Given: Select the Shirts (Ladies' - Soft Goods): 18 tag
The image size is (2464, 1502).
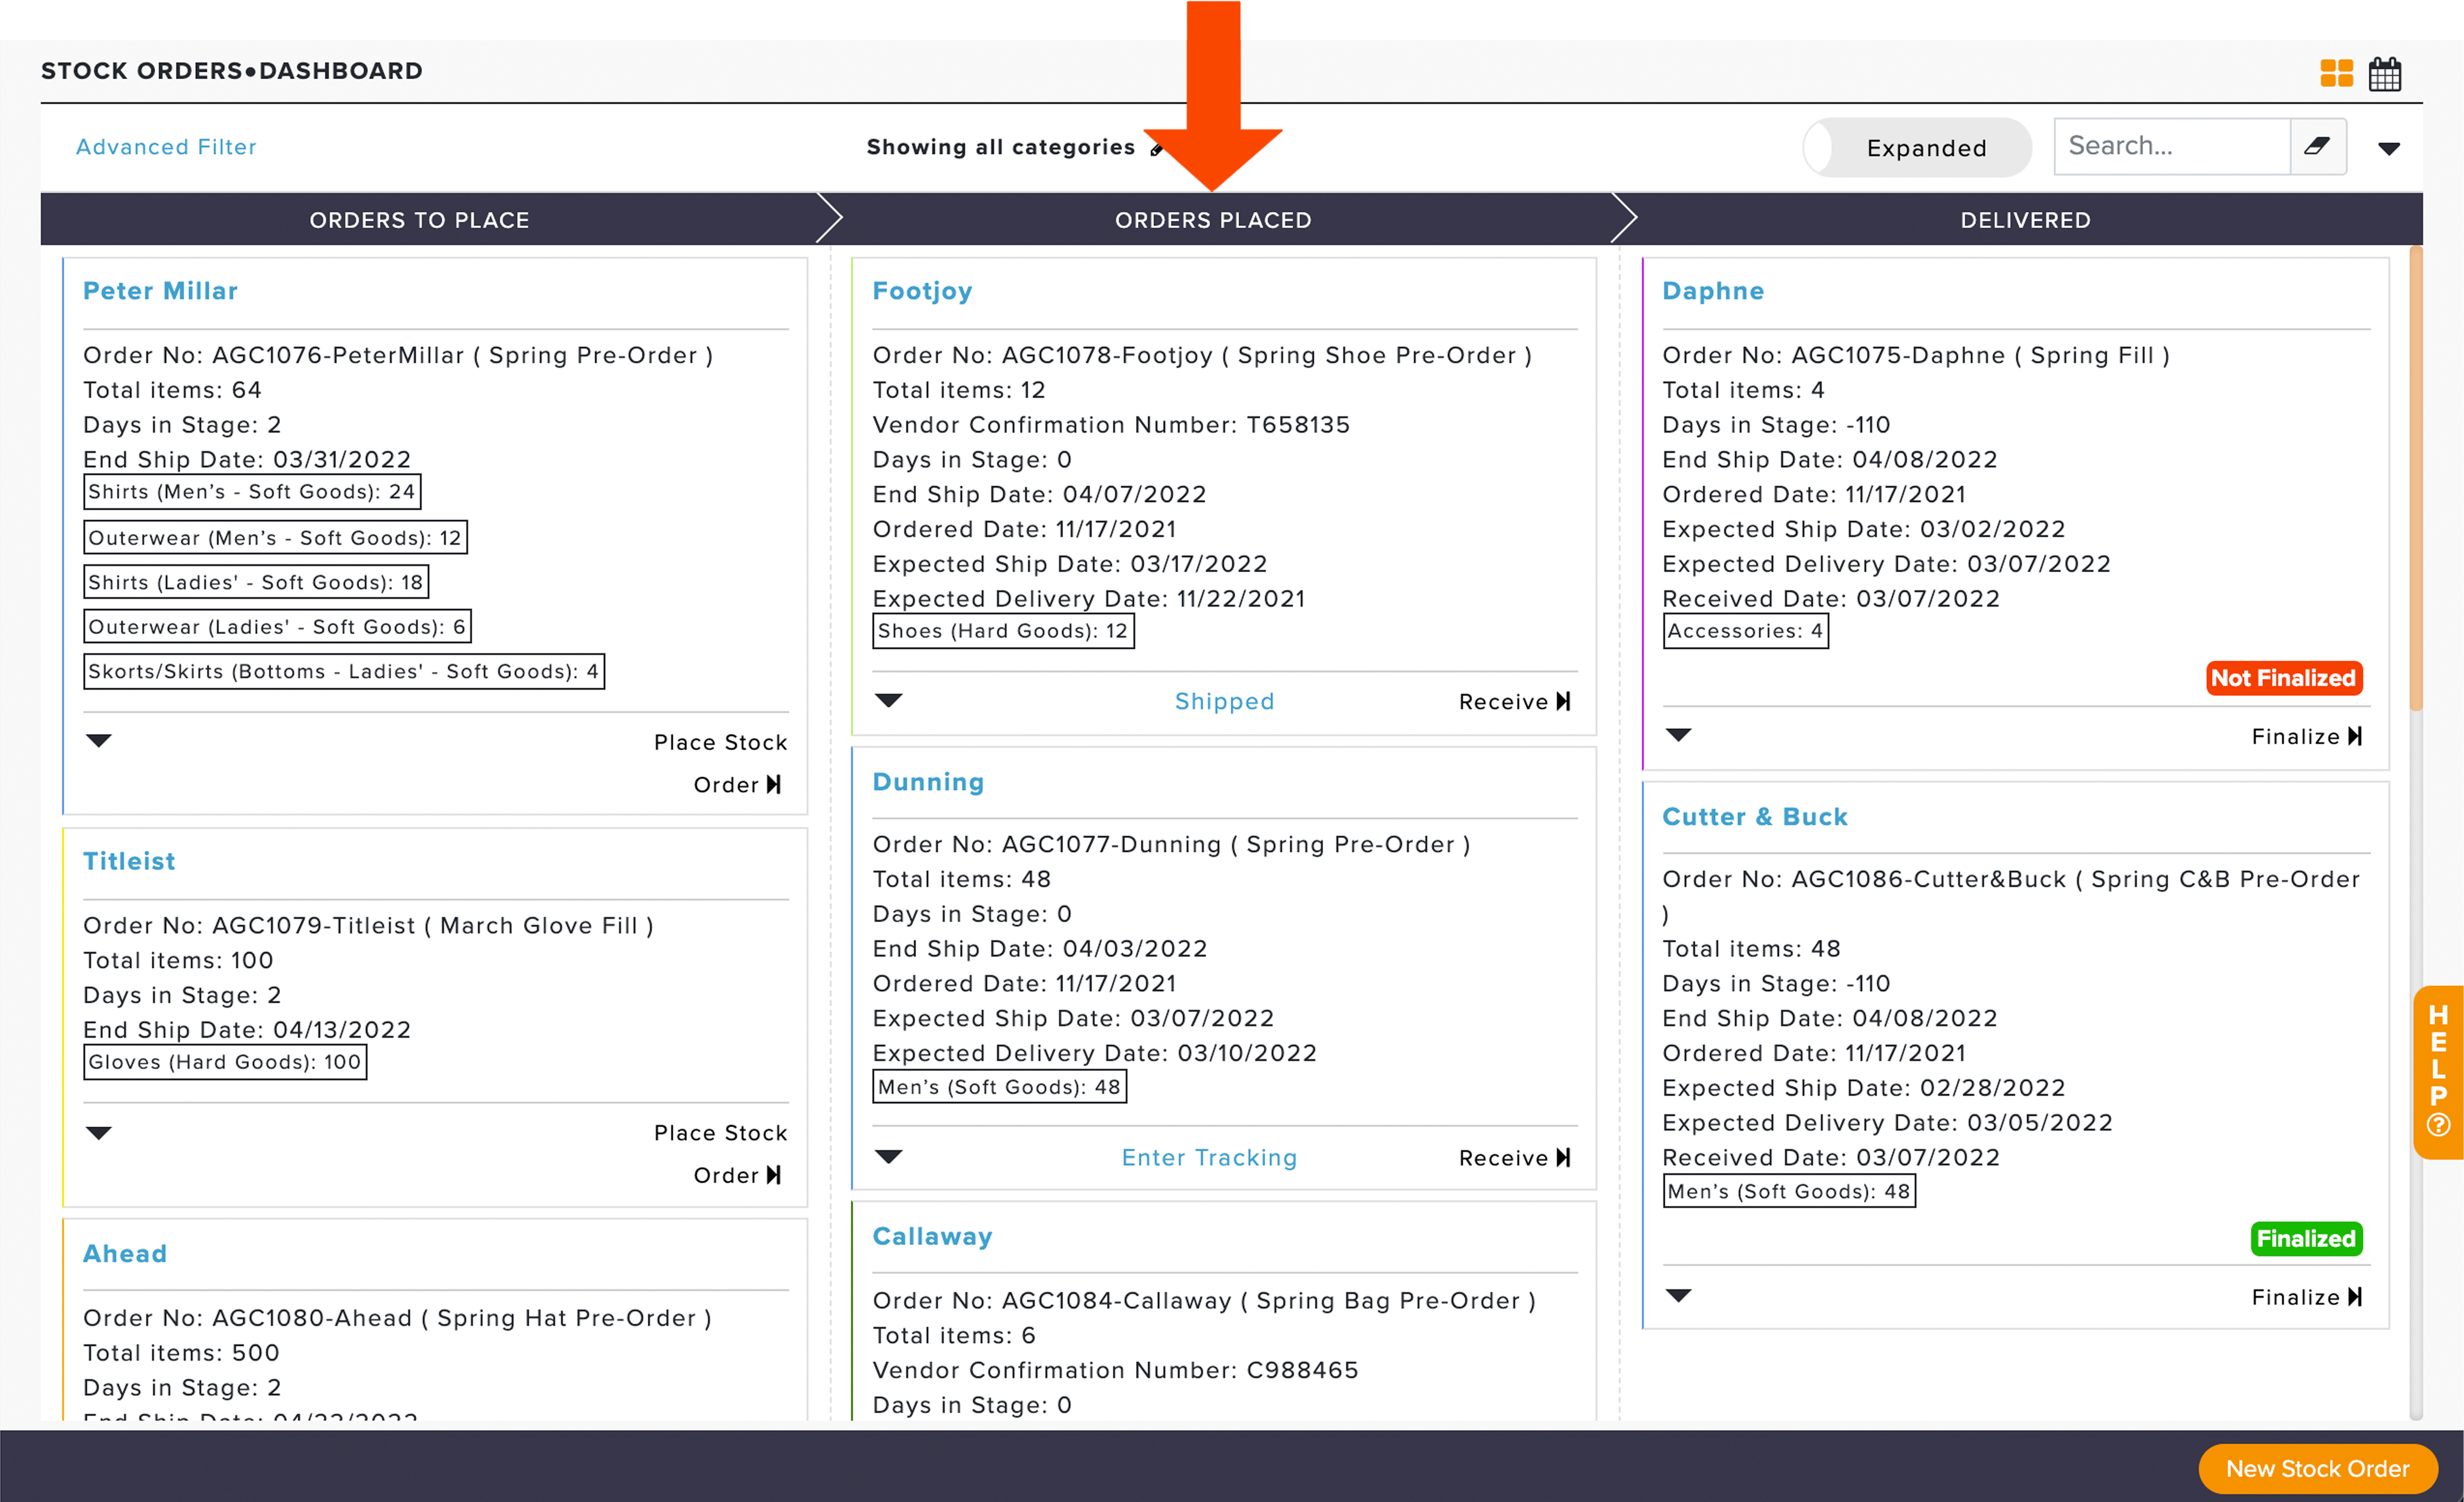Looking at the screenshot, I should click(x=256, y=582).
